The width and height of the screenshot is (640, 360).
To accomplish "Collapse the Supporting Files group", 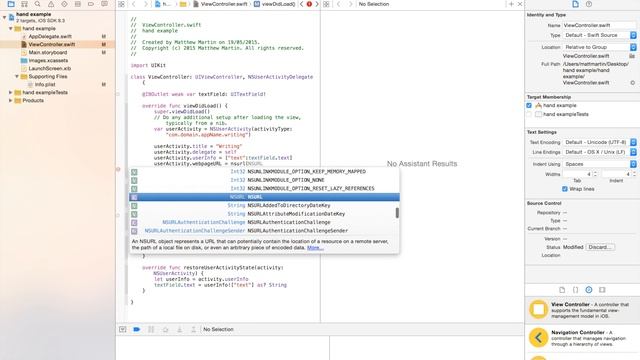I will 17,76.
